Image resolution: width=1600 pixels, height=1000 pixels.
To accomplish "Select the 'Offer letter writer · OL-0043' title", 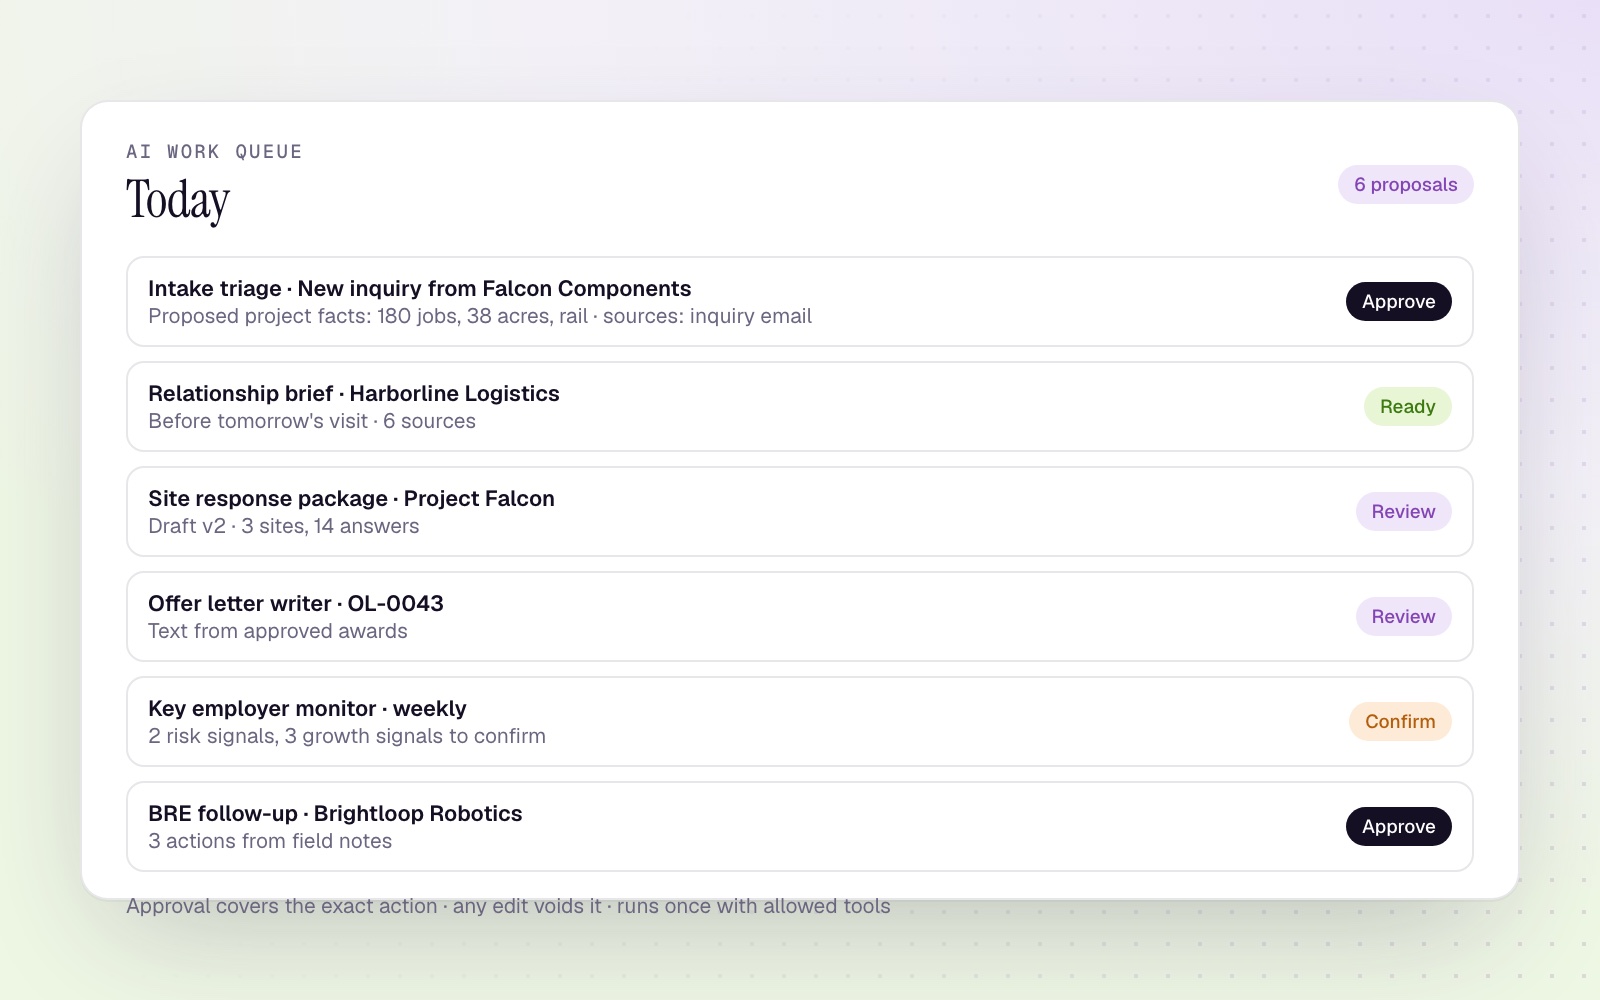I will (295, 604).
